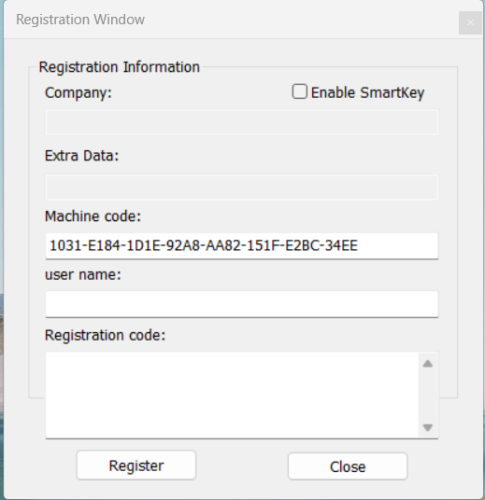
Task: Click the Machine code: label
Action: tap(93, 216)
